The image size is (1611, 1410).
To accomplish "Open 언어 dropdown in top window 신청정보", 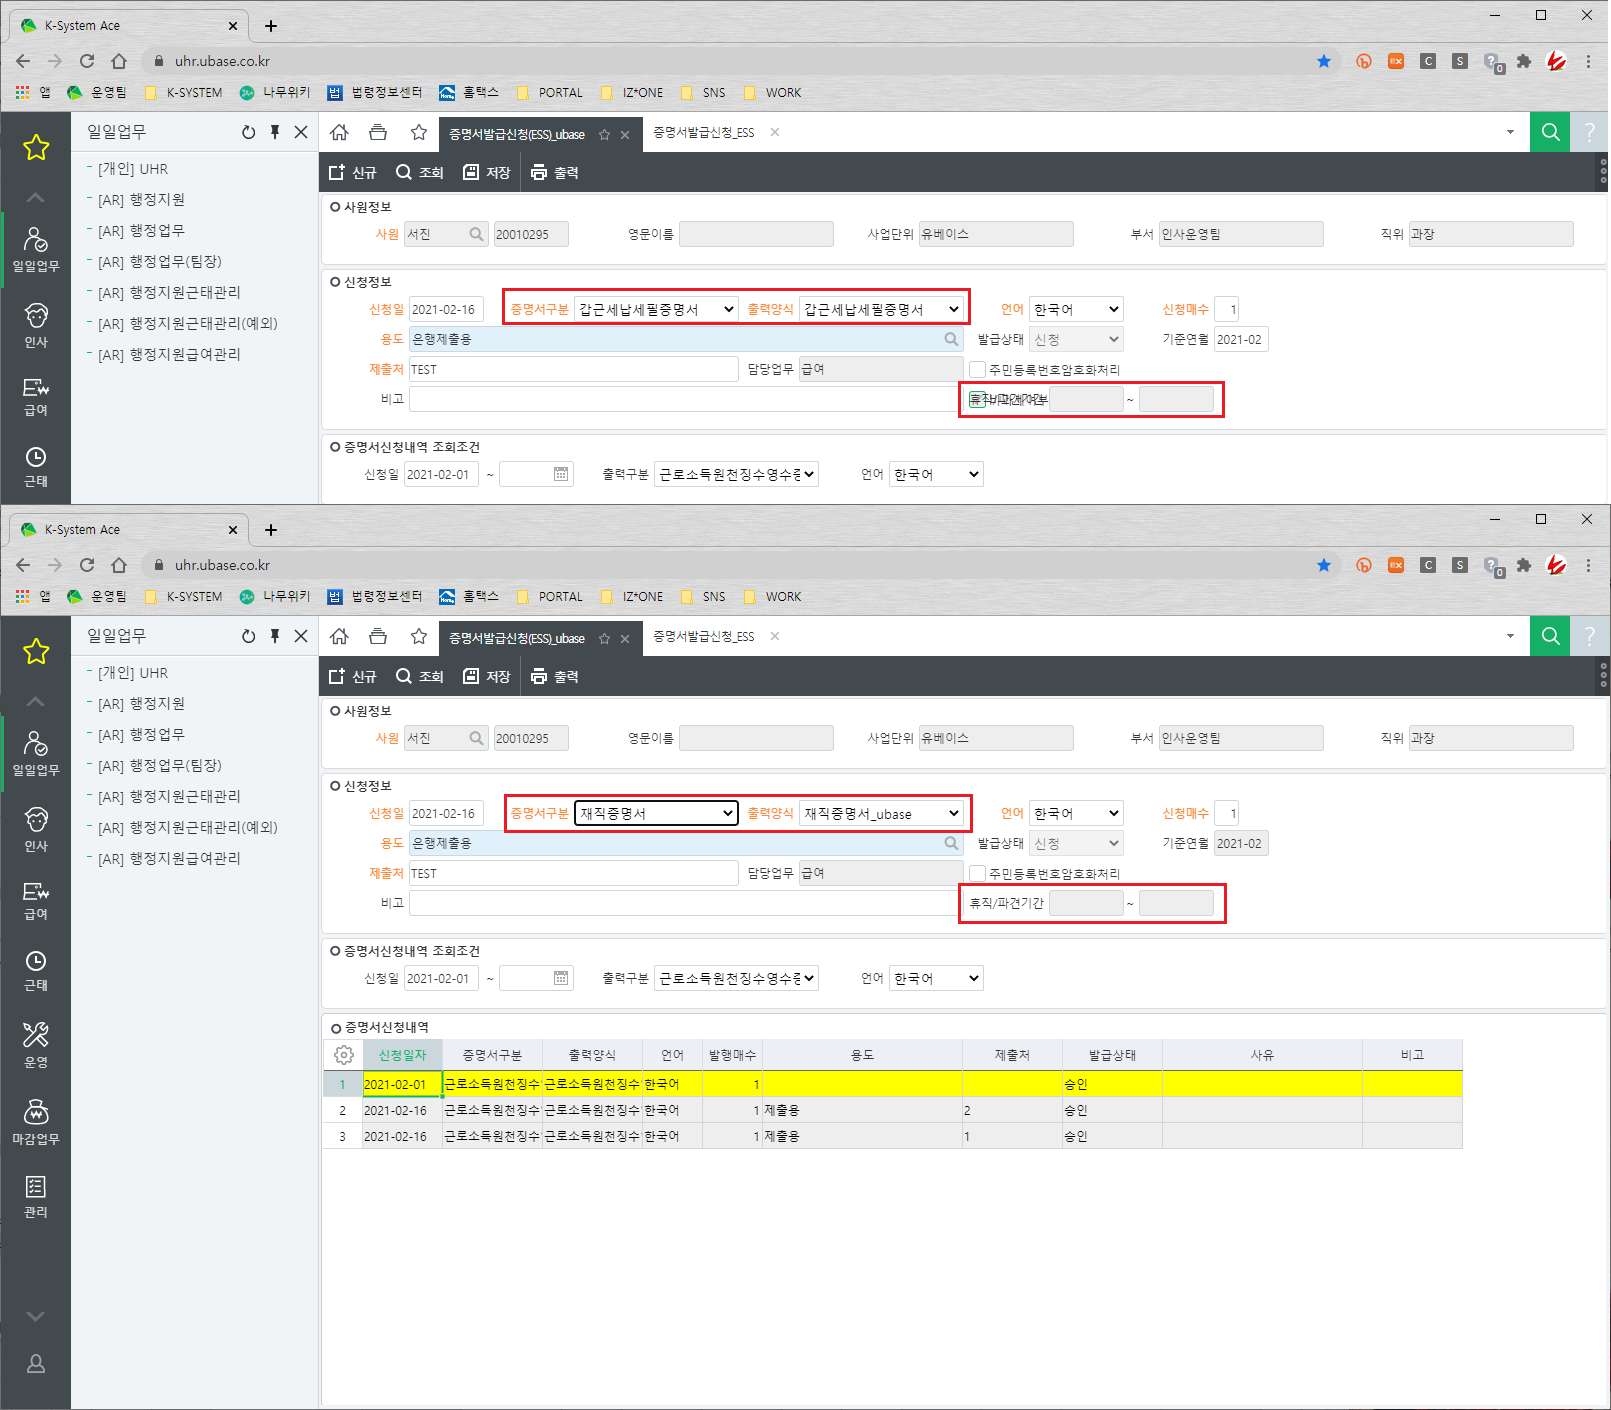I will click(x=1076, y=309).
